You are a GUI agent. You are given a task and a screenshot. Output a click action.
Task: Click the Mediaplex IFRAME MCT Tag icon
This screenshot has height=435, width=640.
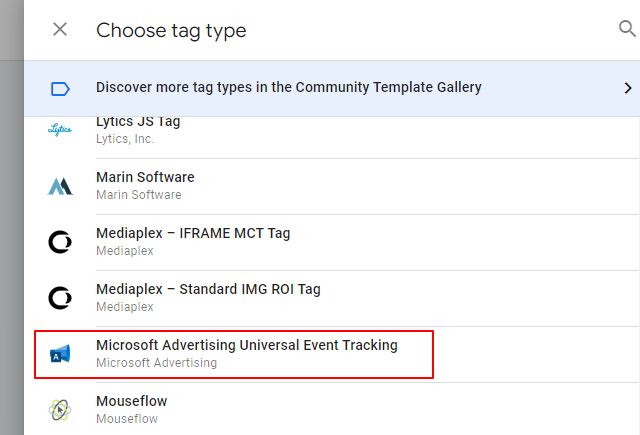60,242
